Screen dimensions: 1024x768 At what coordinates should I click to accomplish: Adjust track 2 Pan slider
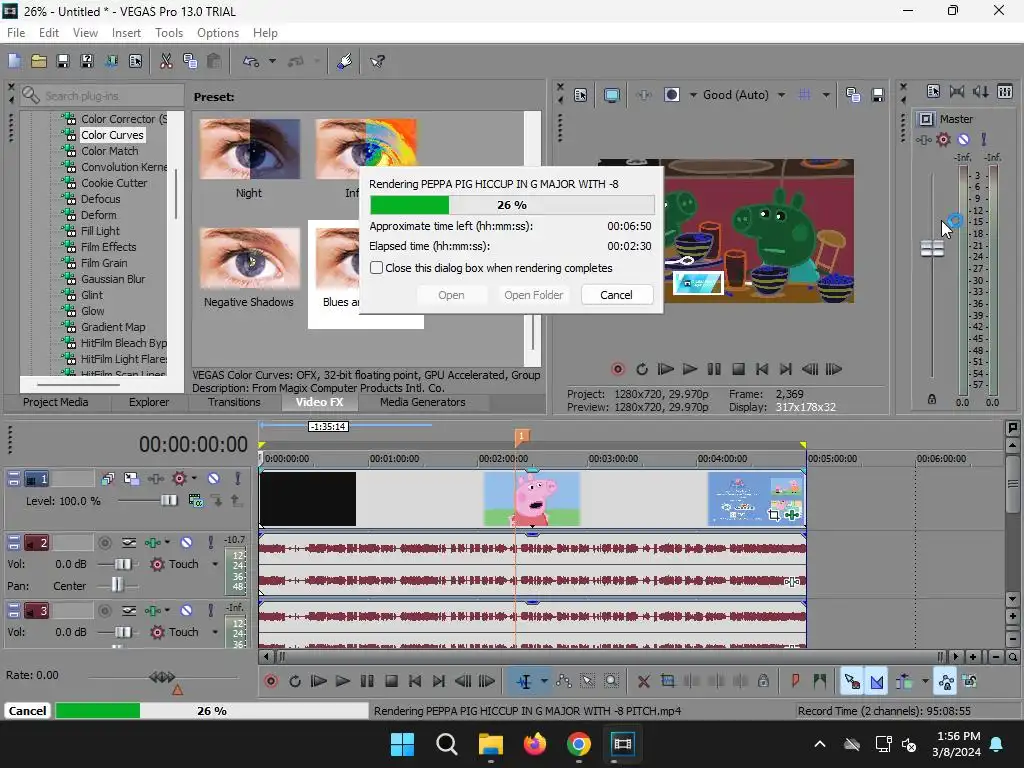(x=117, y=584)
